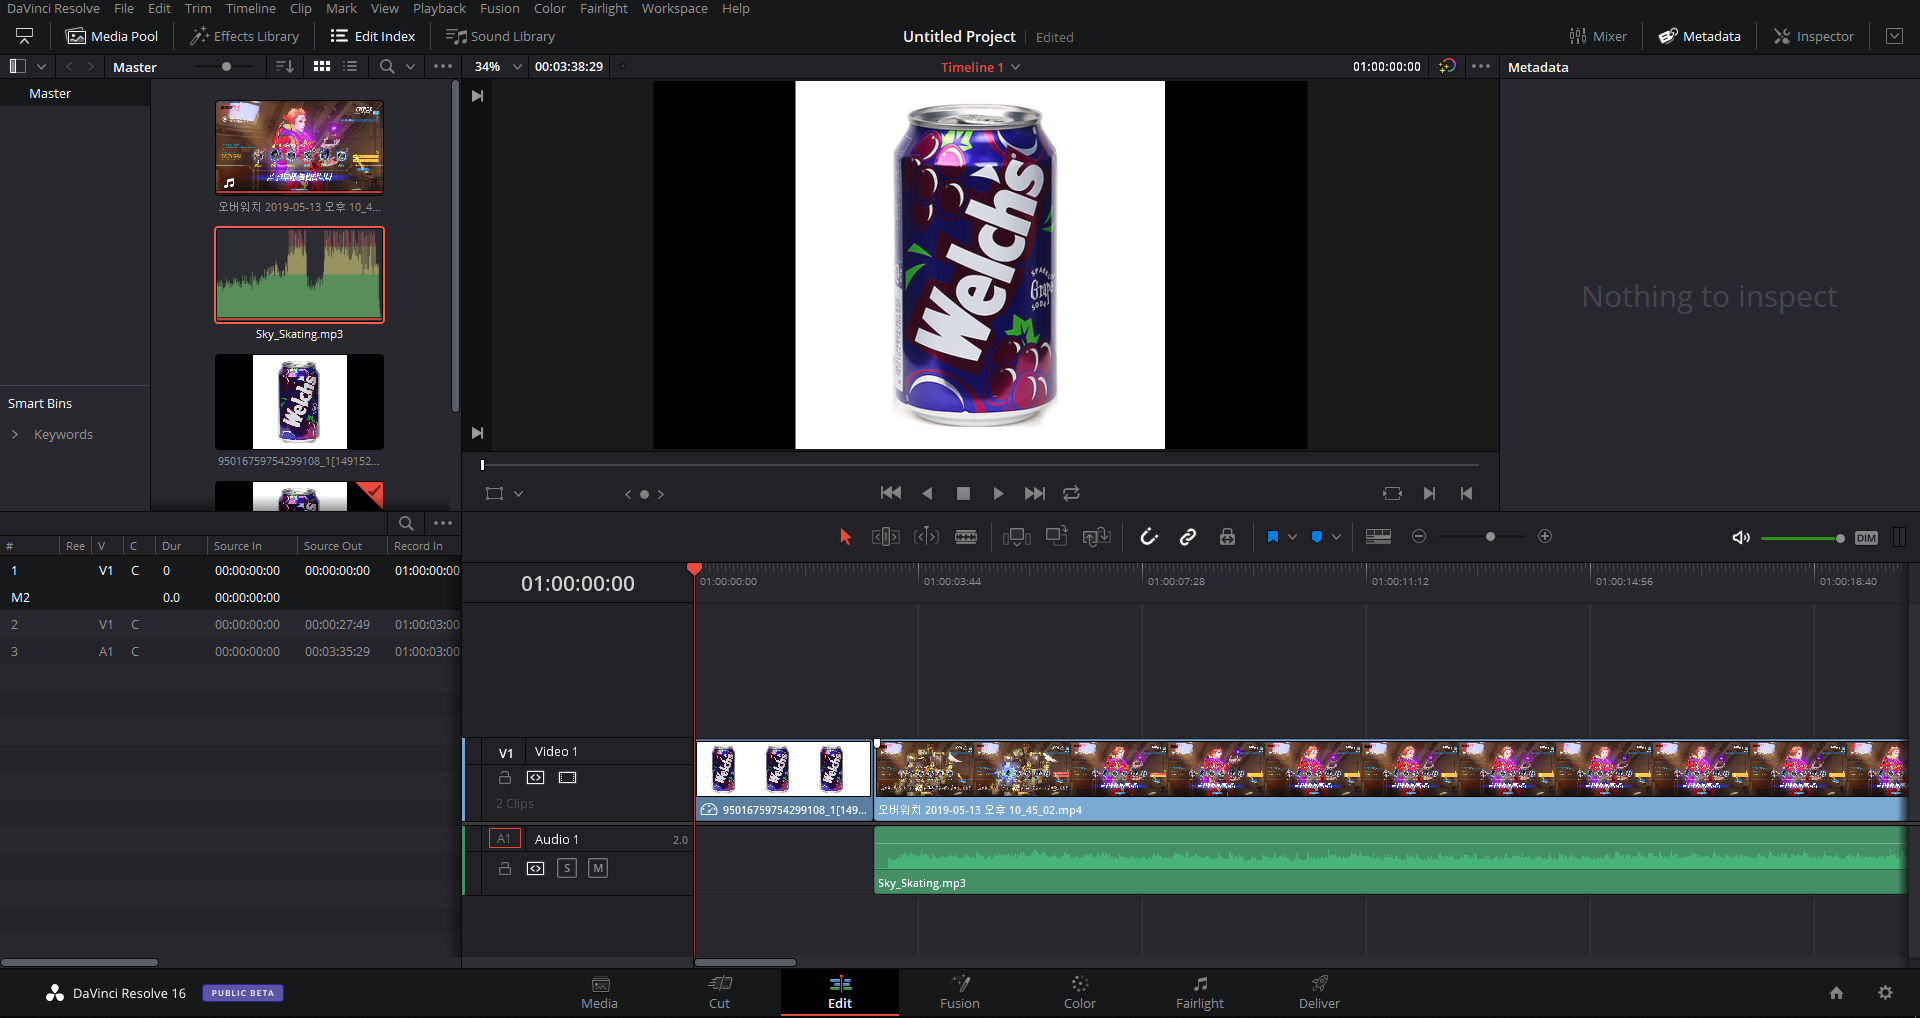Open the Fusion menu
Viewport: 1920px width, 1018px height.
point(499,8)
